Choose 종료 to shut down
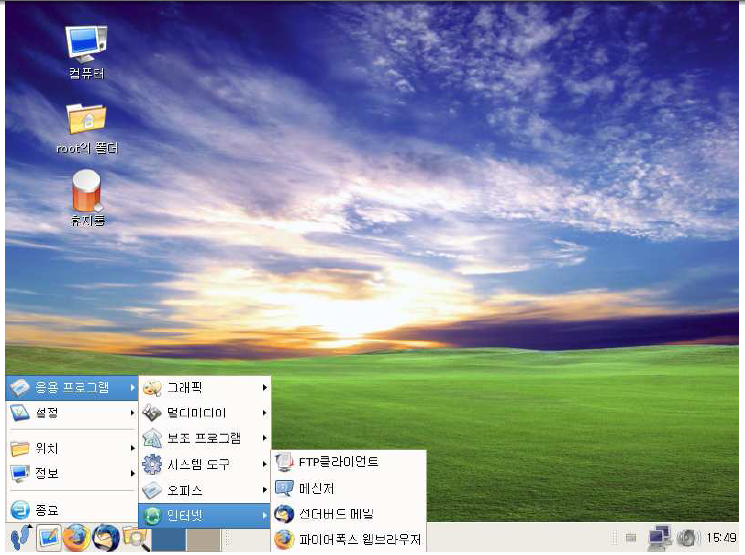 point(72,510)
